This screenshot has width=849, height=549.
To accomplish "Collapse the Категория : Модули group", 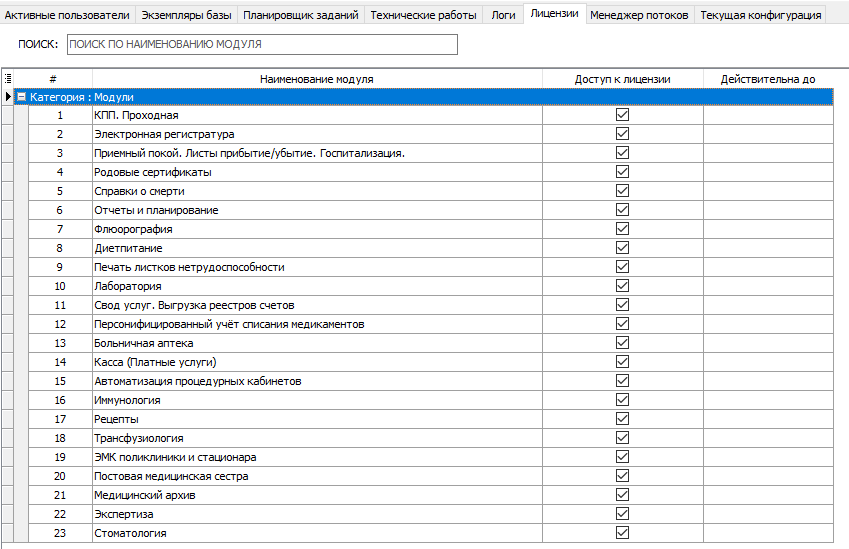I will [x=22, y=97].
